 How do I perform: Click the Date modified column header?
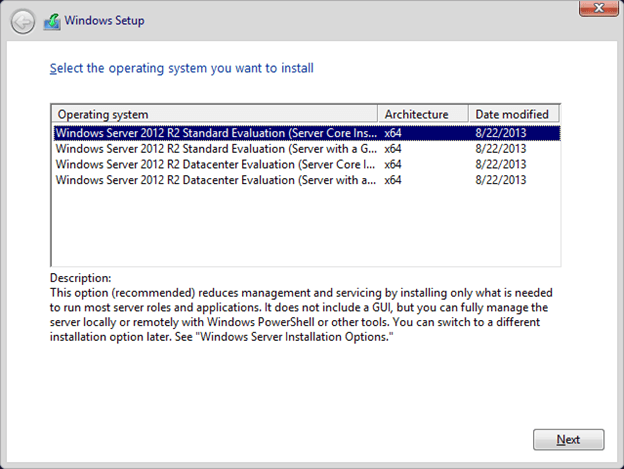tap(514, 114)
